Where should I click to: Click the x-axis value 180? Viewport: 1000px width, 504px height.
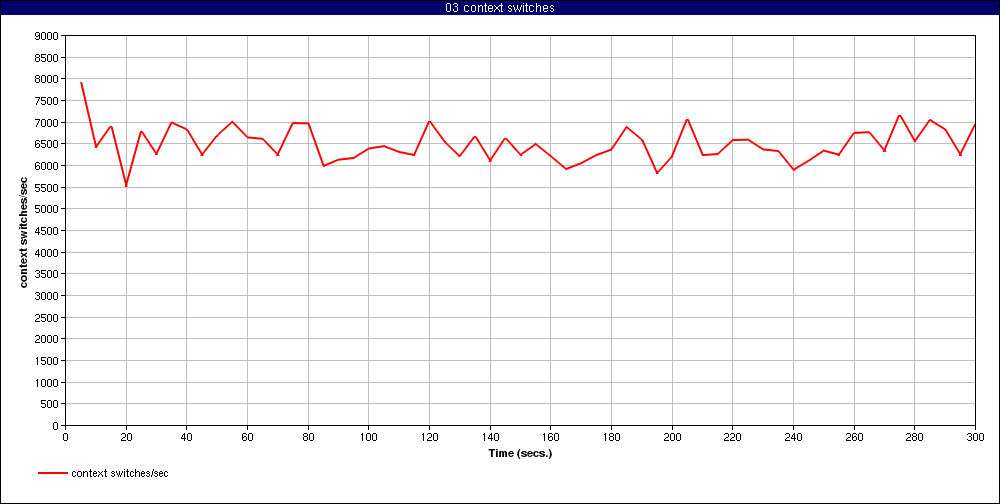click(612, 437)
